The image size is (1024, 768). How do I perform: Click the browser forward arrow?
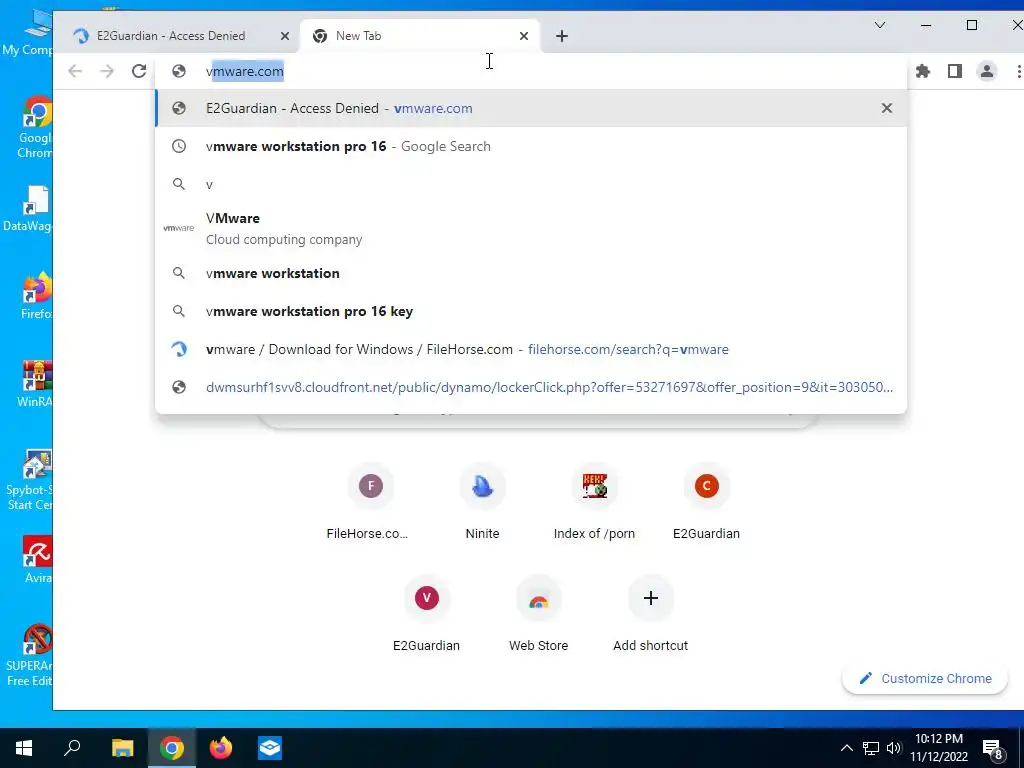tap(107, 71)
